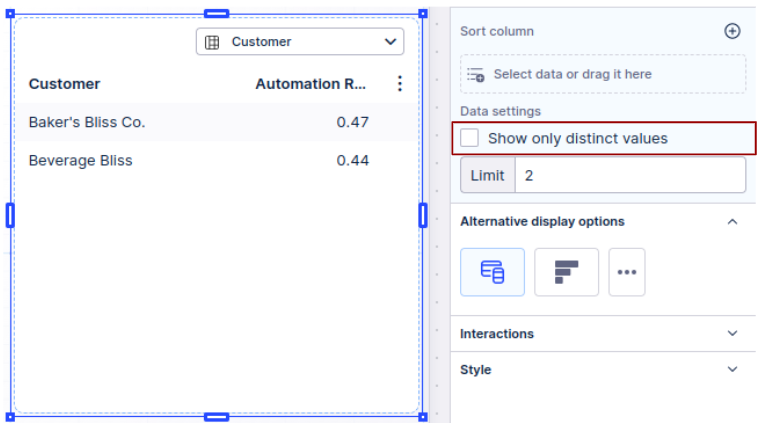Enable Show only distinct values checkbox
The height and width of the screenshot is (423, 769).
click(470, 138)
